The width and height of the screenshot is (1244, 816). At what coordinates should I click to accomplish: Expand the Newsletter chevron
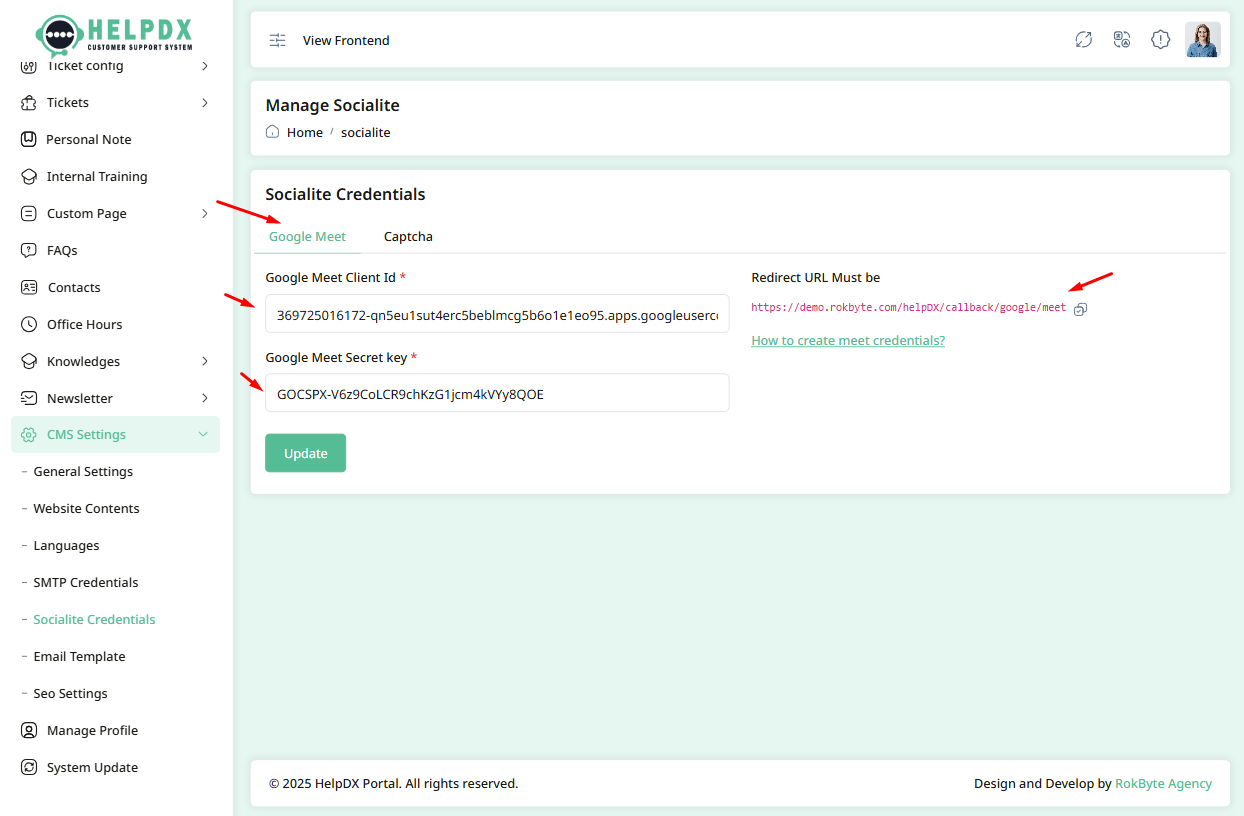pyautogui.click(x=204, y=398)
